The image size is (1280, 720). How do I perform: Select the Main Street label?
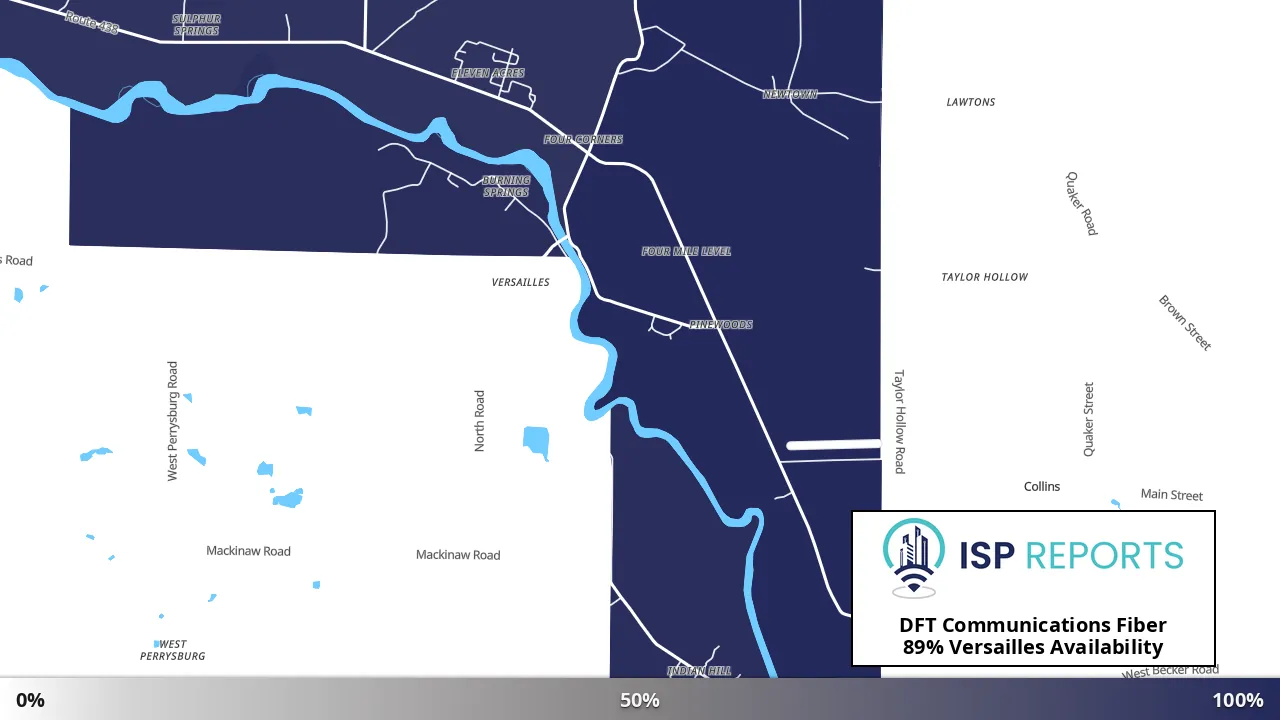click(1172, 495)
